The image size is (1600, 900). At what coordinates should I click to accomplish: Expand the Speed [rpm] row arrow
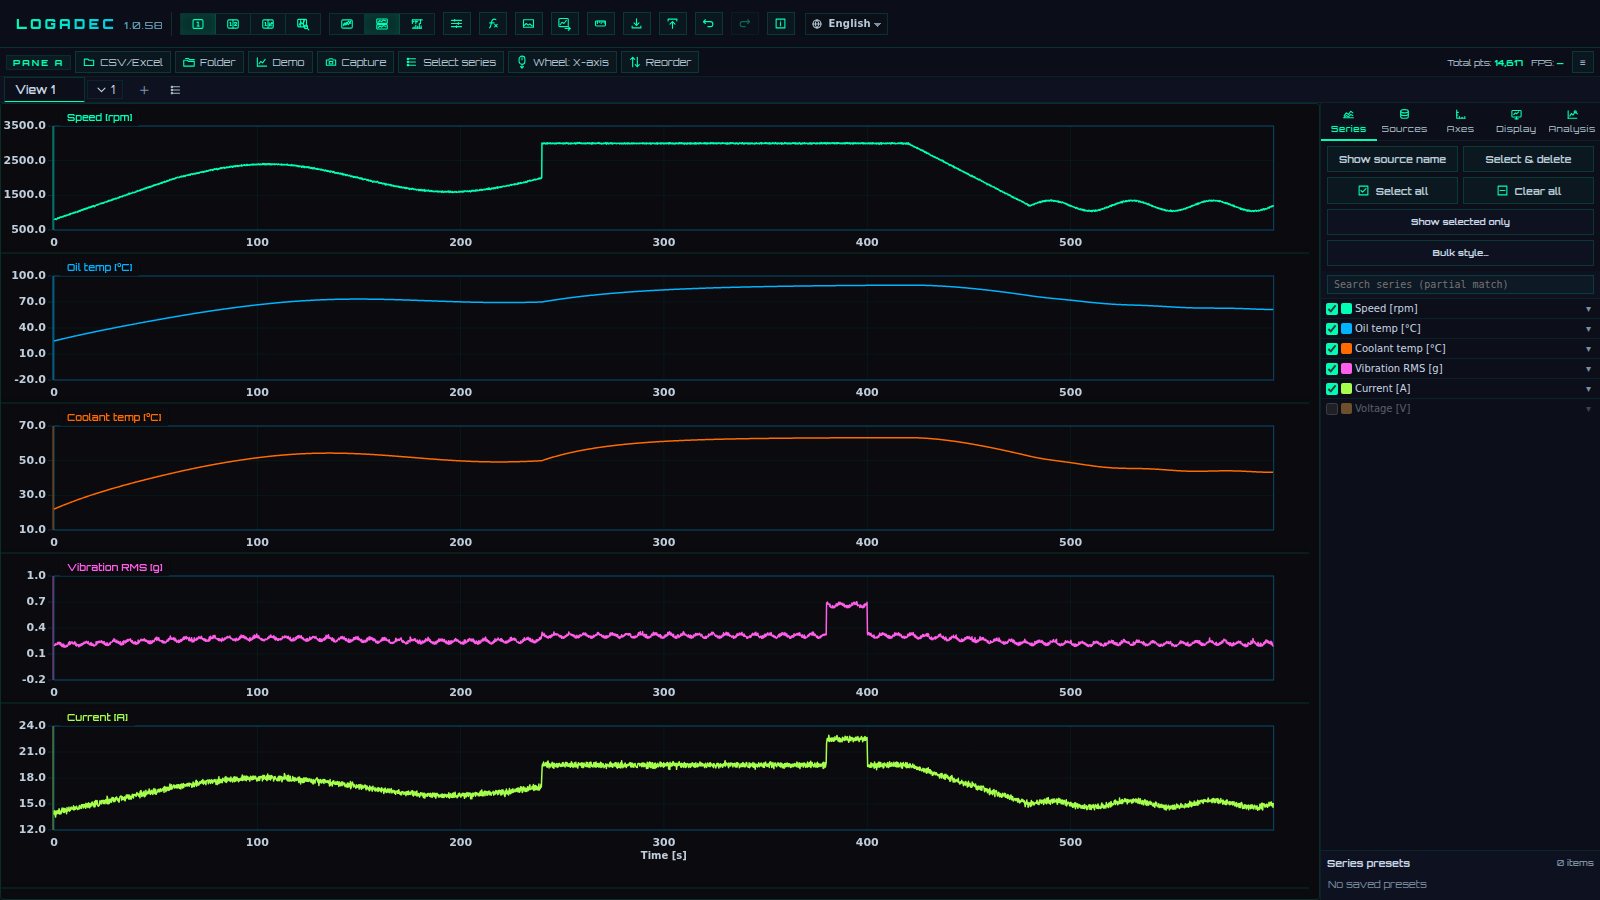pyautogui.click(x=1588, y=309)
